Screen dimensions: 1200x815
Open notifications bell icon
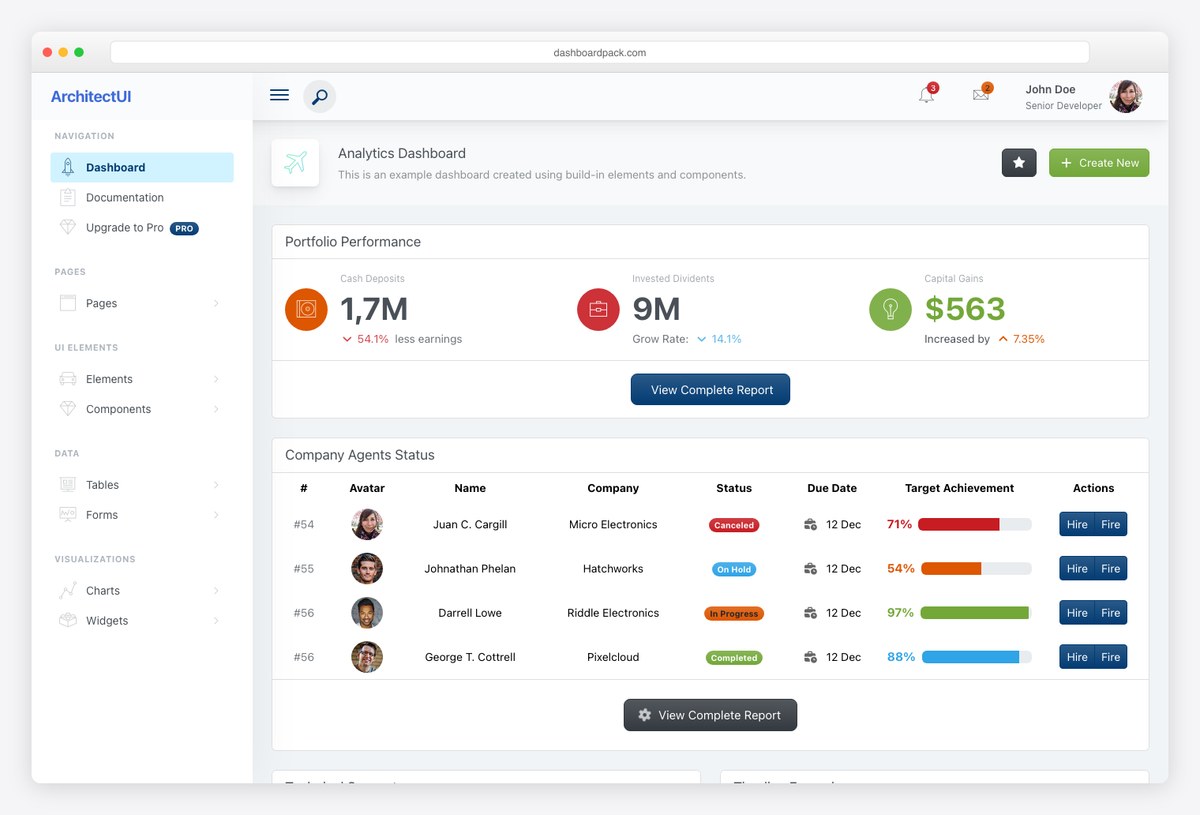(927, 95)
